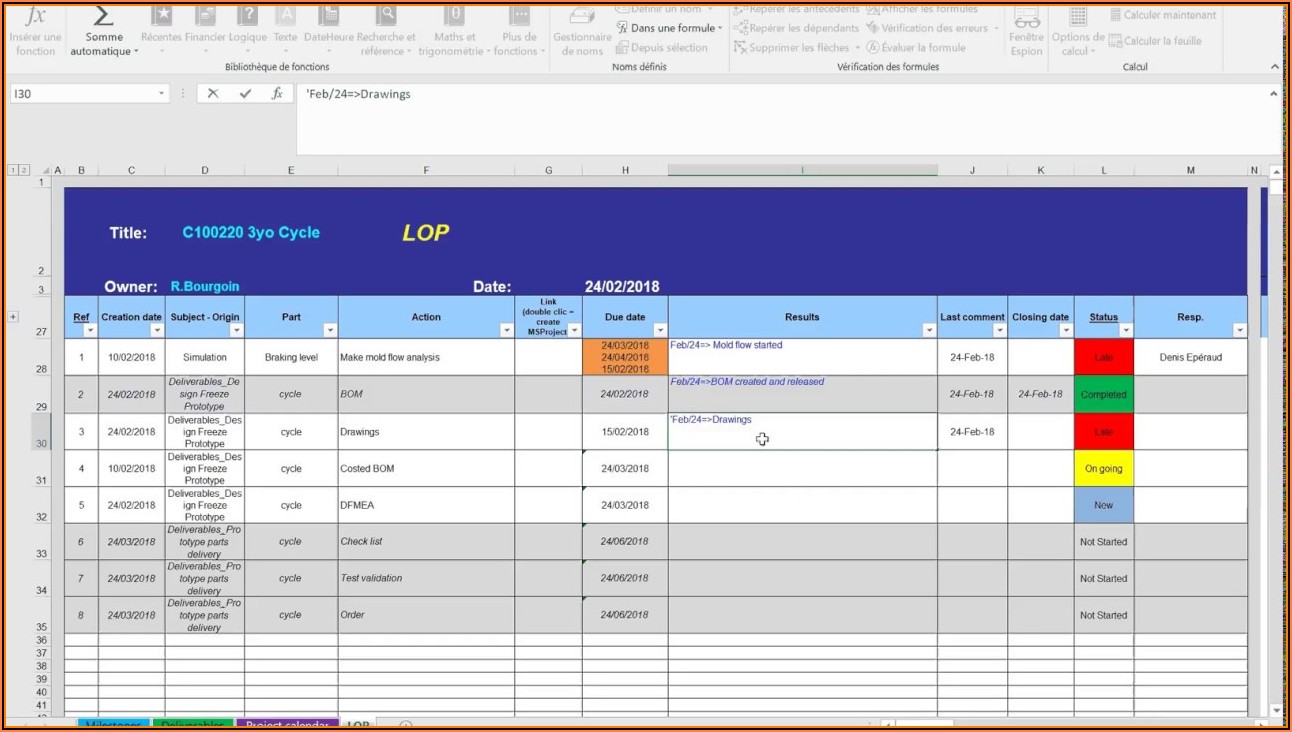Click the Somme automatique sigma icon
This screenshot has width=1292, height=732.
103,17
